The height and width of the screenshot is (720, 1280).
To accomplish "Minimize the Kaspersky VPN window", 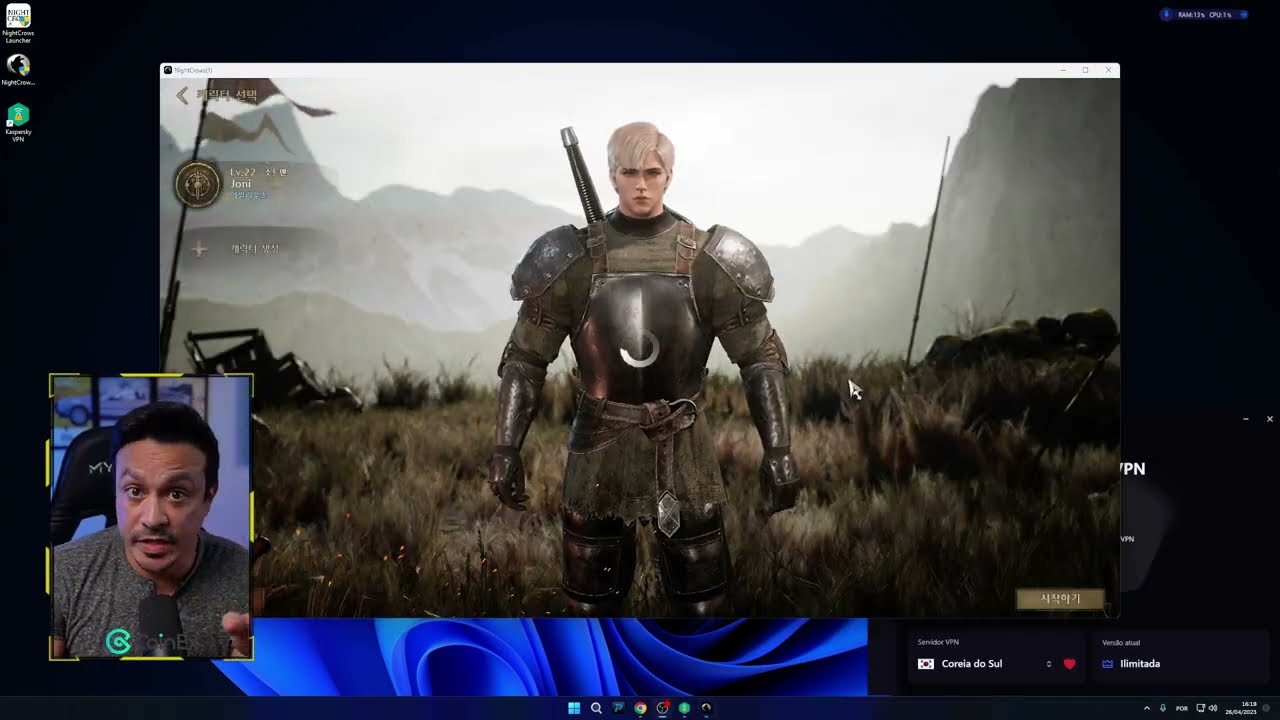I will tap(1245, 419).
